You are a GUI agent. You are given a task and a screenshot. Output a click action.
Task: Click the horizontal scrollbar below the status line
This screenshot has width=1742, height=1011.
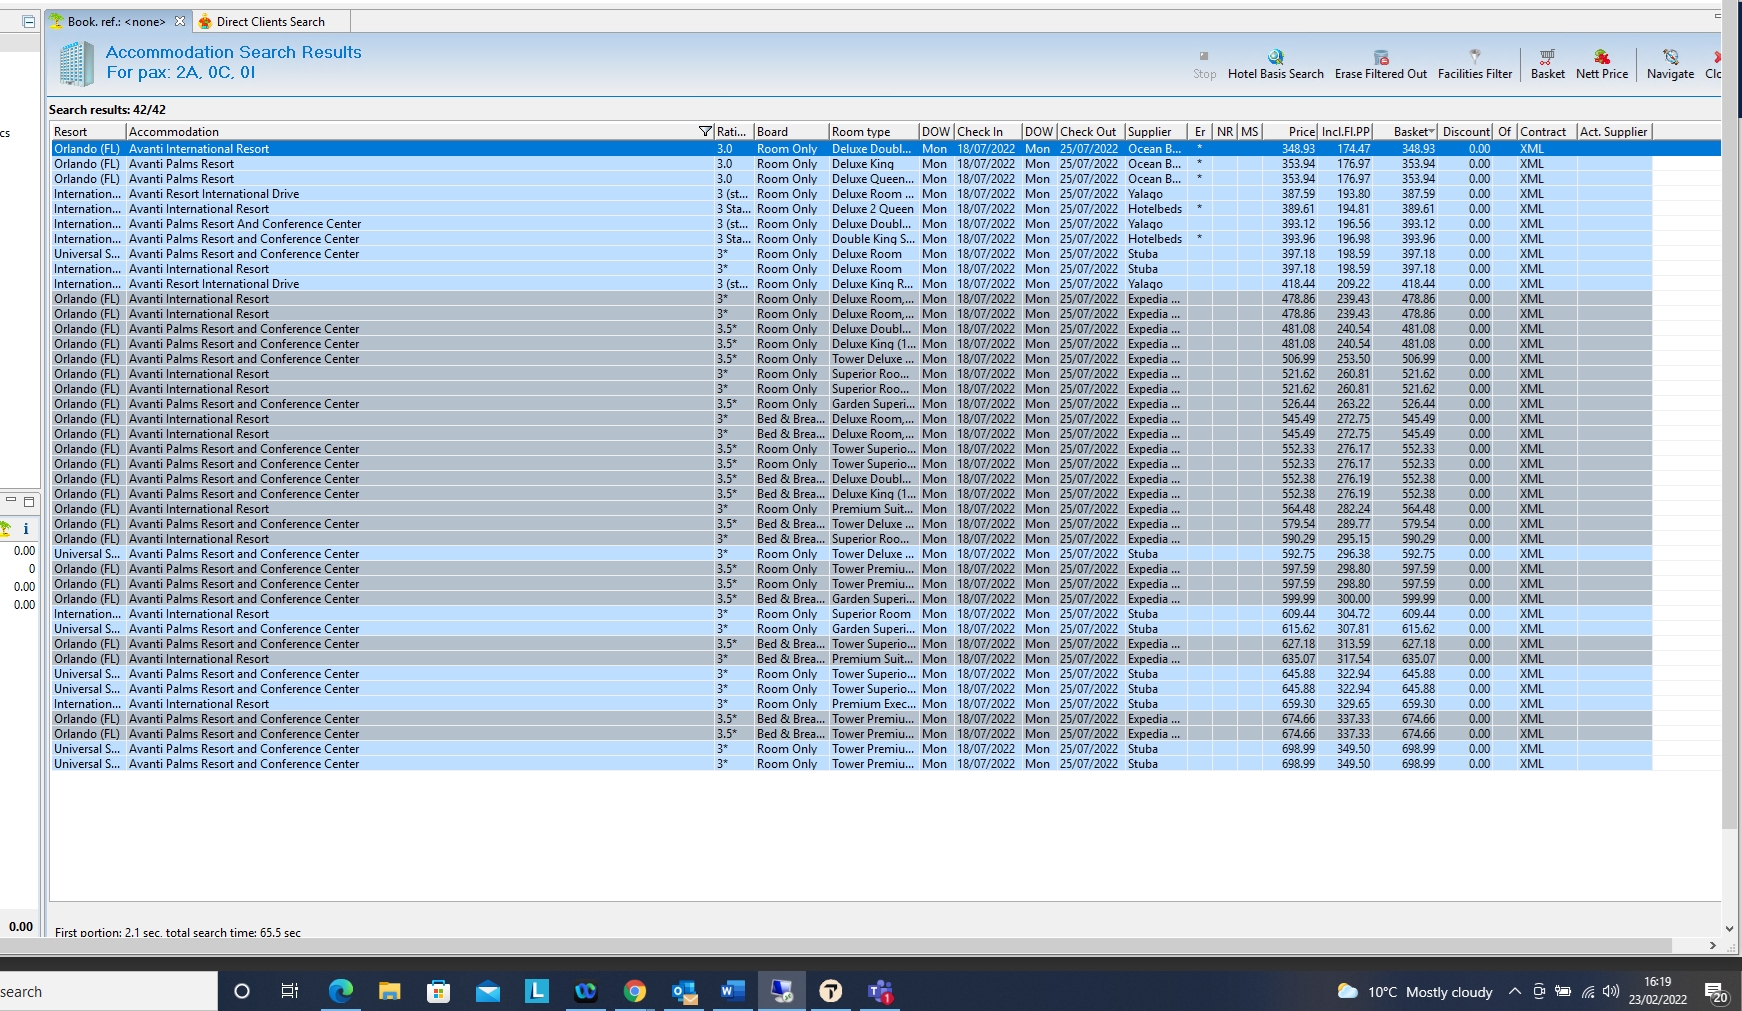836,945
